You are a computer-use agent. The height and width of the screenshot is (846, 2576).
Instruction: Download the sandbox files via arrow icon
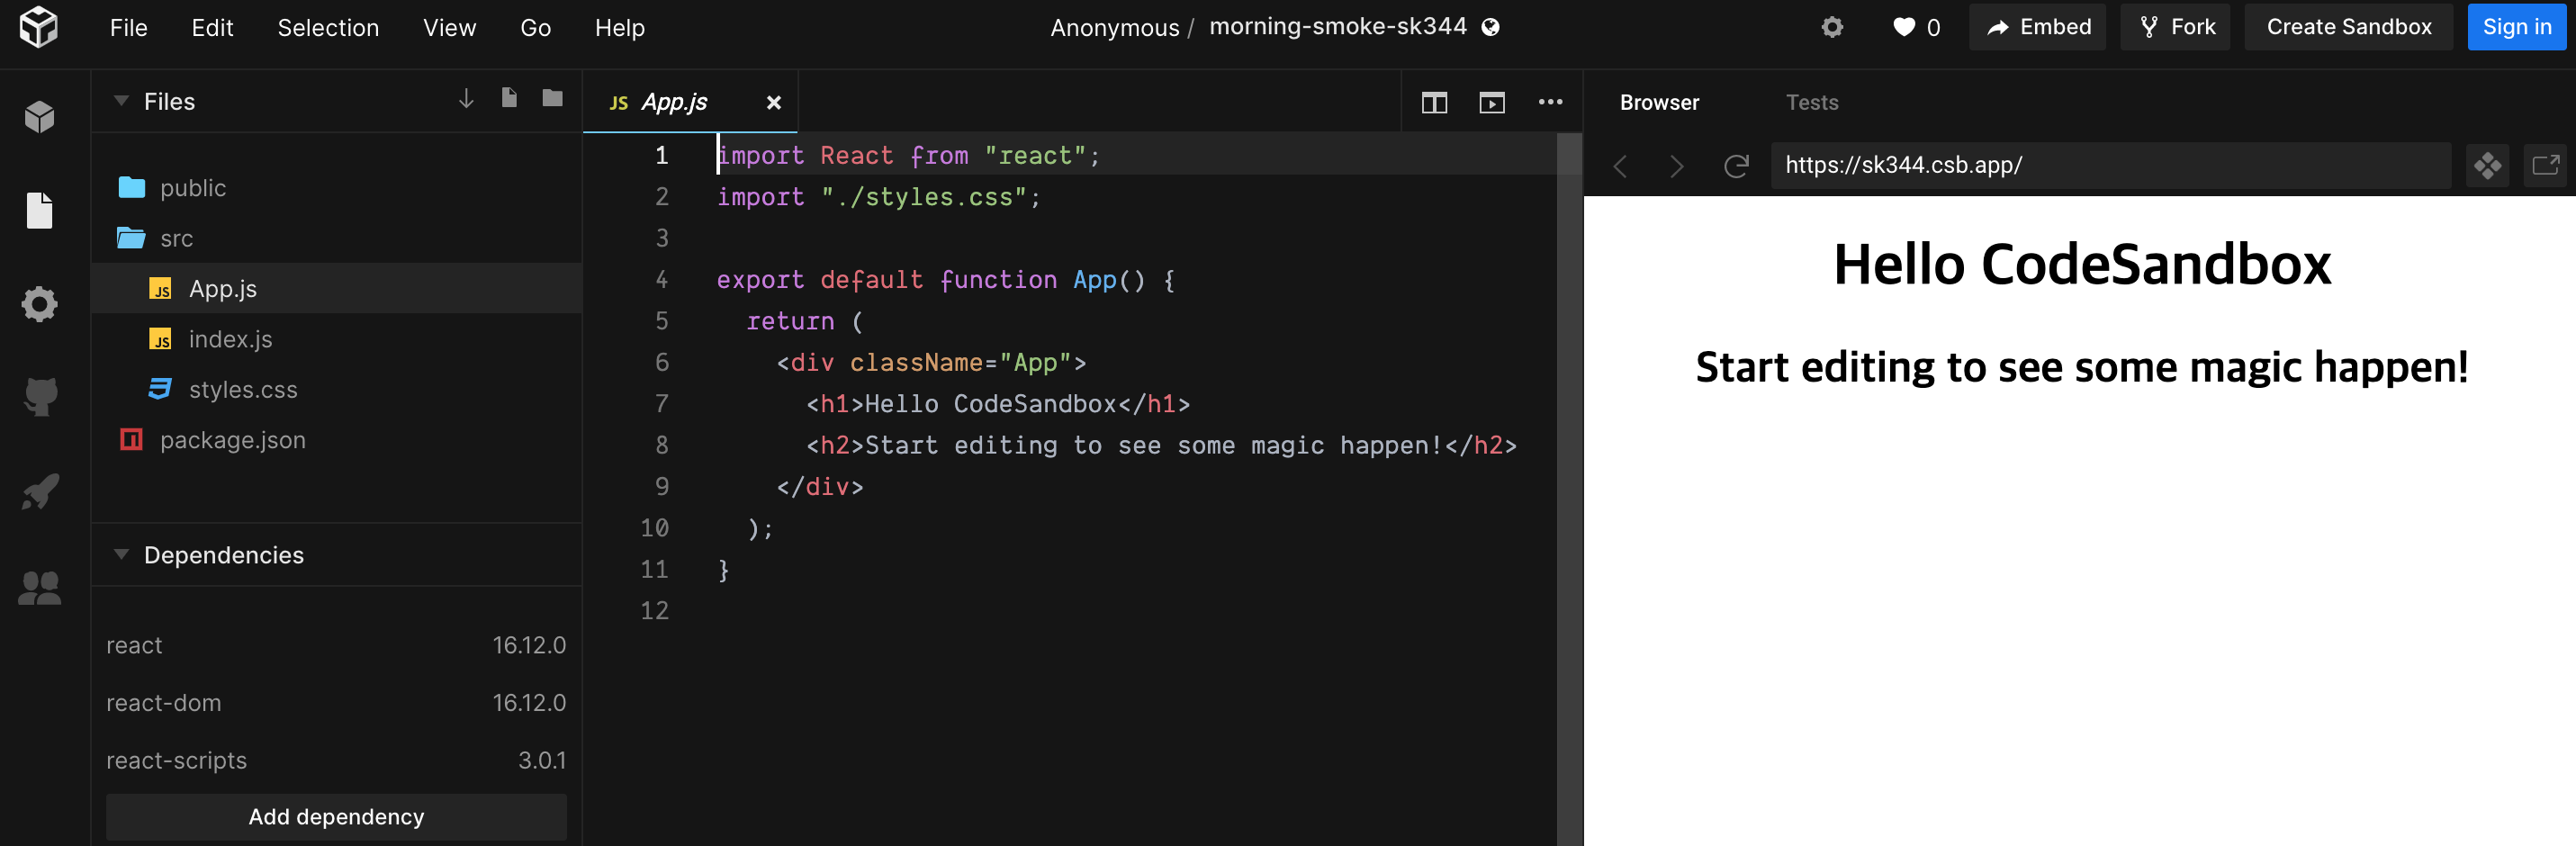(466, 98)
